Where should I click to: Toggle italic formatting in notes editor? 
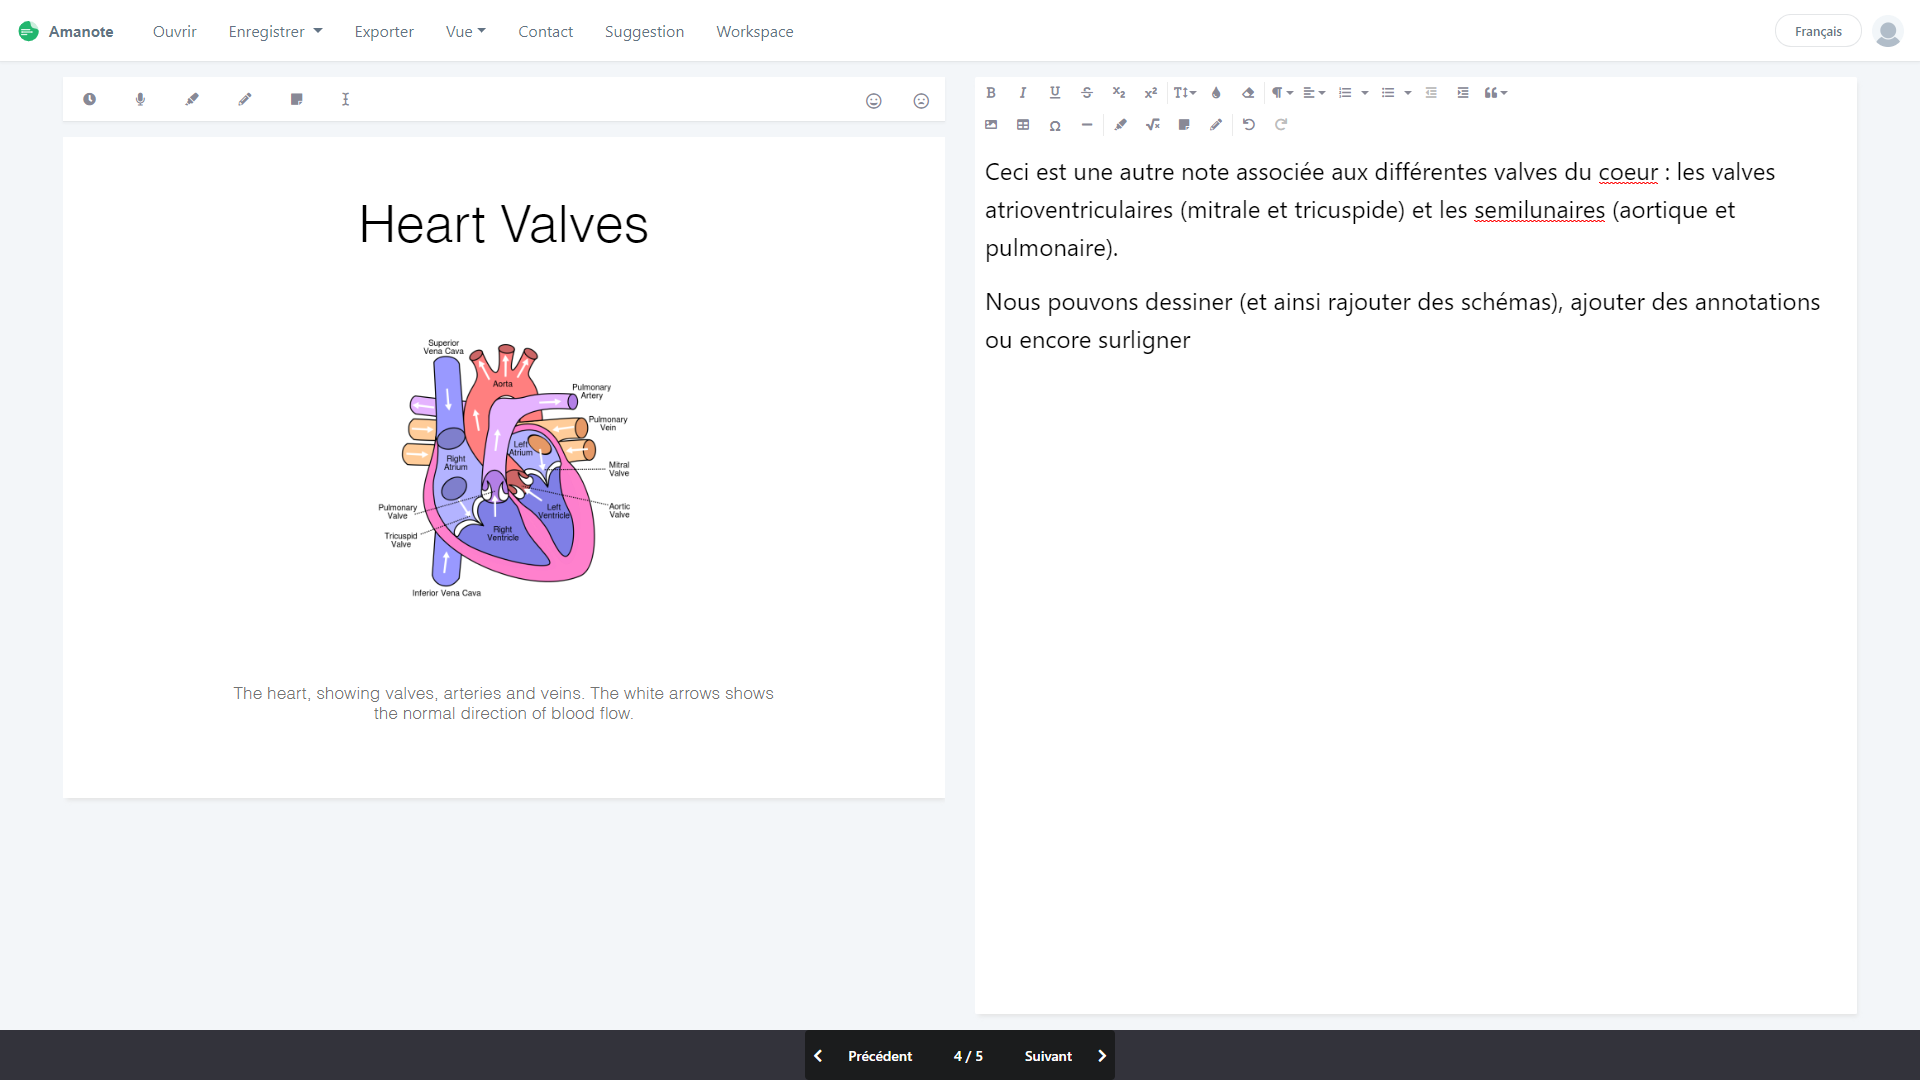coord(1023,93)
